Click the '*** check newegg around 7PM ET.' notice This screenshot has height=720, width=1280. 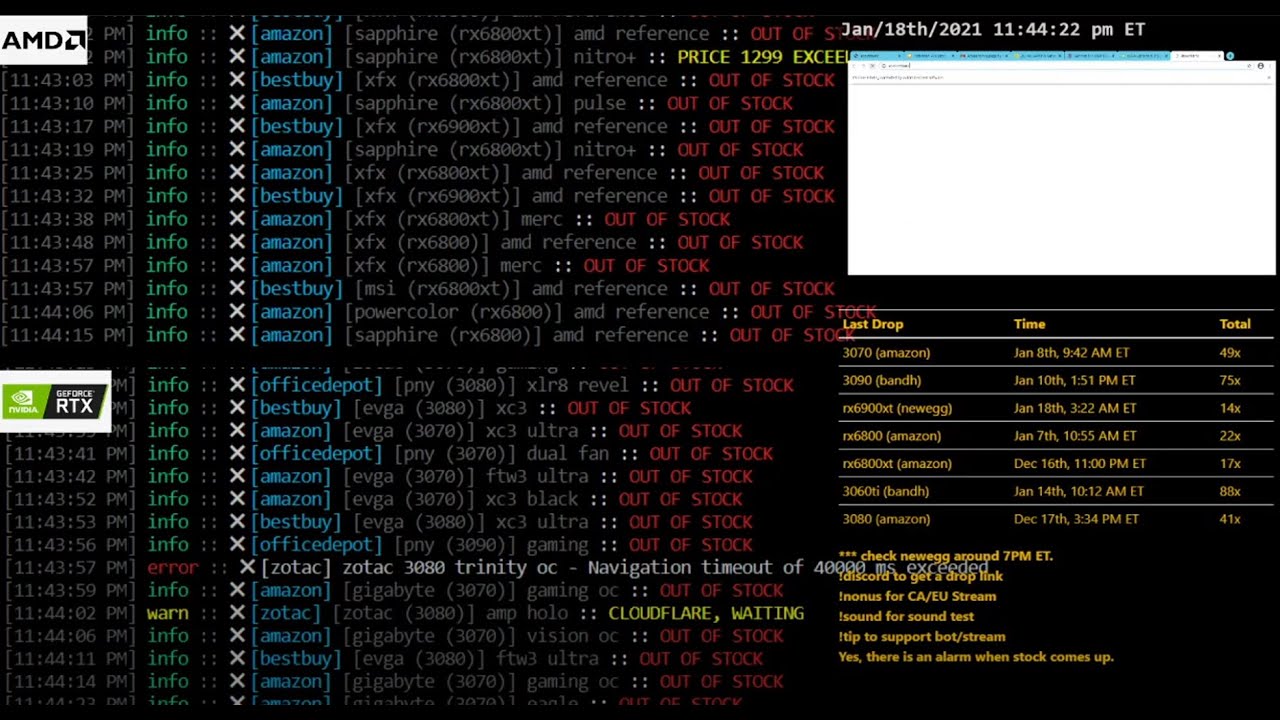(946, 556)
